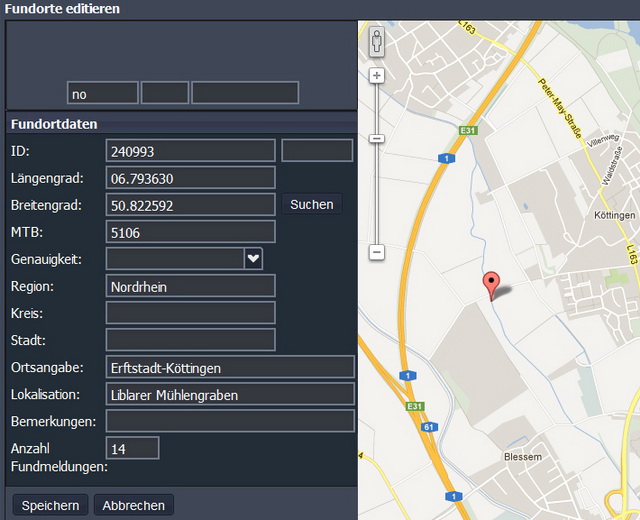
Task: Open the Genauigkeit dropdown arrow
Action: pyautogui.click(x=253, y=259)
